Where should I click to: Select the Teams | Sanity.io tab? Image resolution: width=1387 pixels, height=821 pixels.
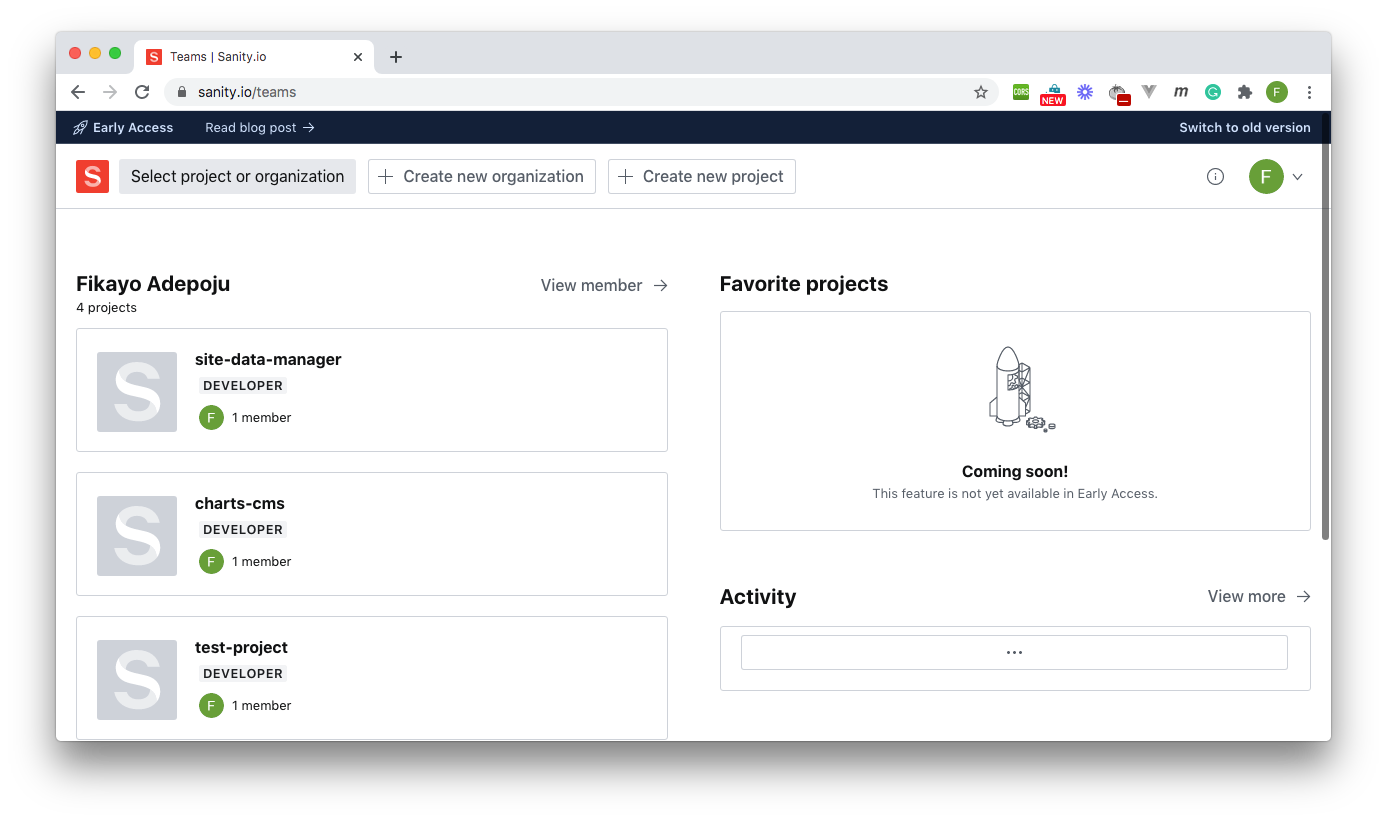tap(254, 57)
